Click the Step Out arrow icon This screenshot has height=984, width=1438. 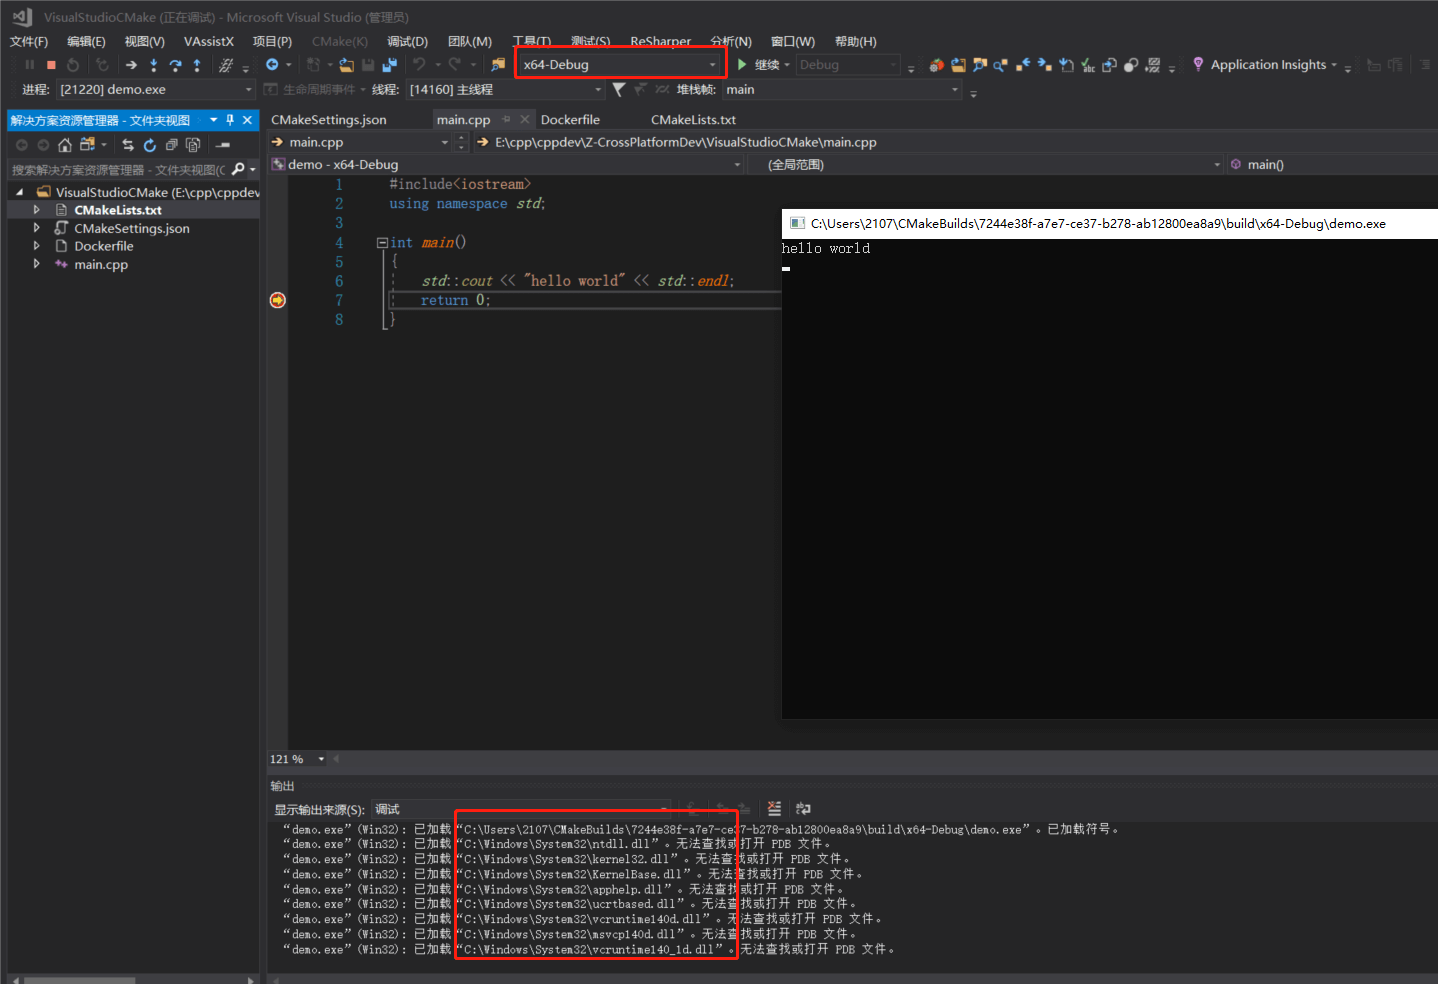pyautogui.click(x=197, y=65)
